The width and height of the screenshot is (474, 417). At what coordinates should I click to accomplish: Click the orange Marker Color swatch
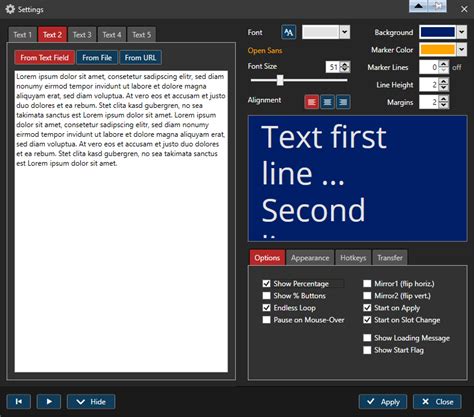click(x=438, y=50)
